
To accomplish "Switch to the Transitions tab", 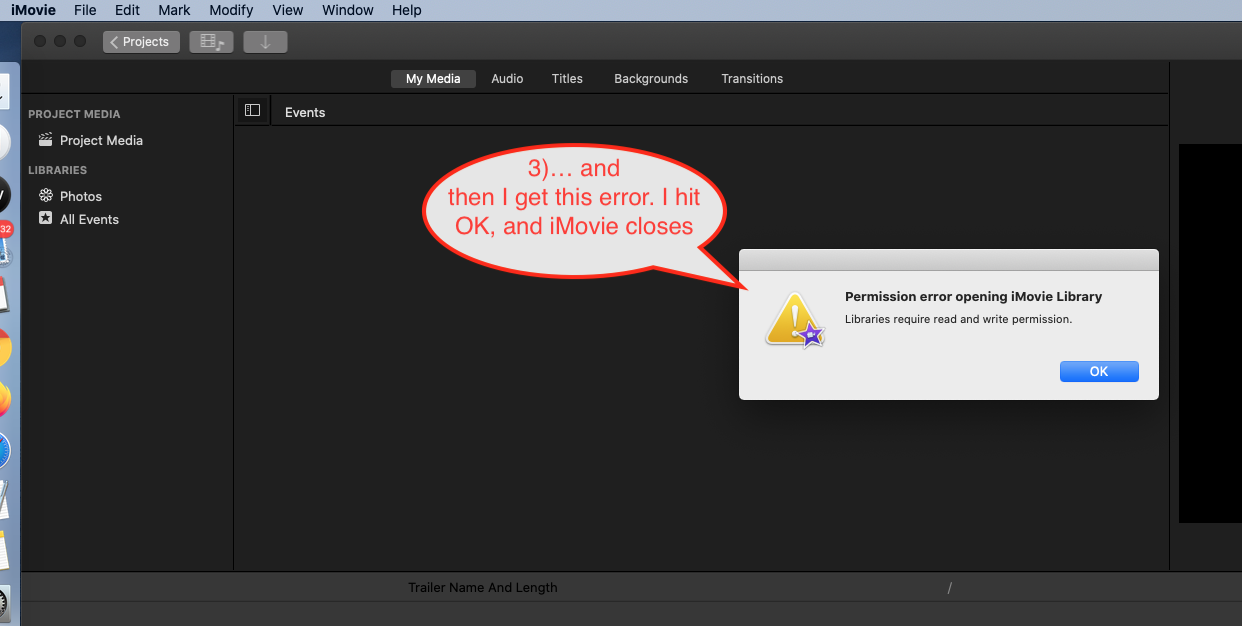I will pos(752,79).
